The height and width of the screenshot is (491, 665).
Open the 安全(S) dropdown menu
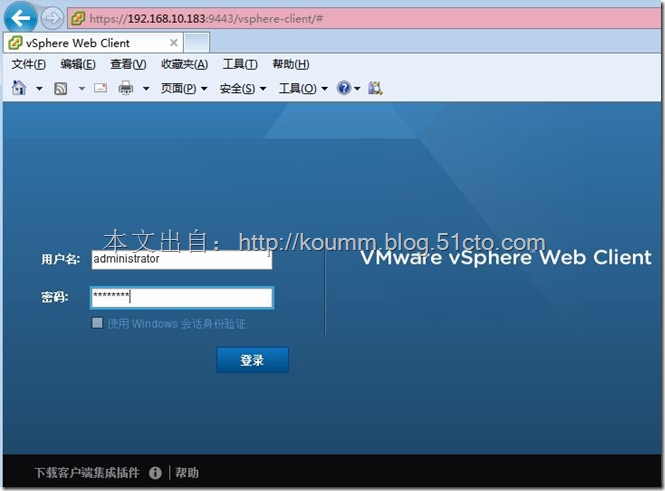click(x=243, y=88)
